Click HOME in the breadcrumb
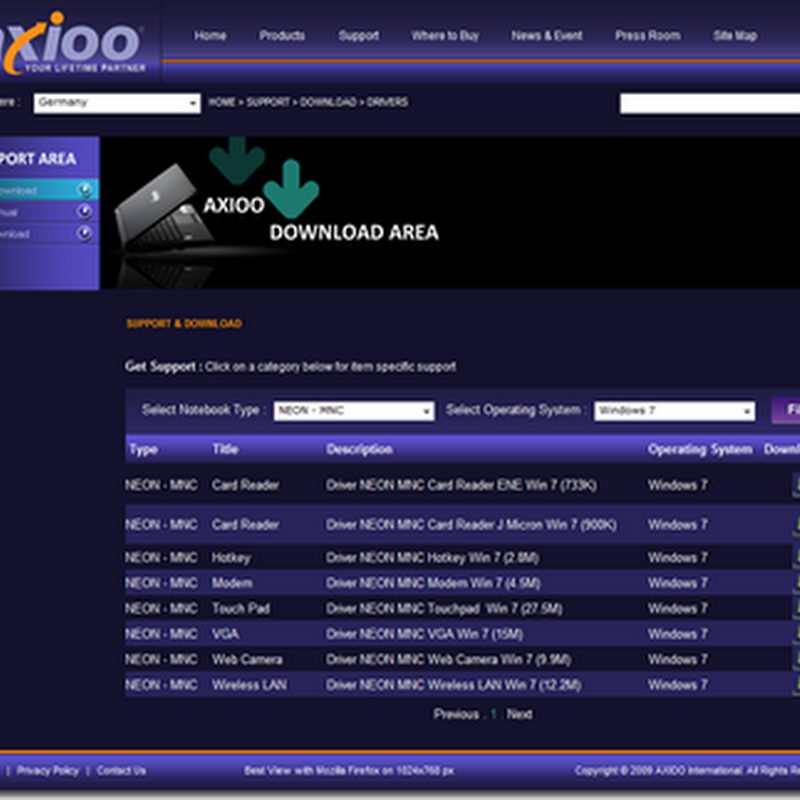The height and width of the screenshot is (800, 800). tap(222, 102)
